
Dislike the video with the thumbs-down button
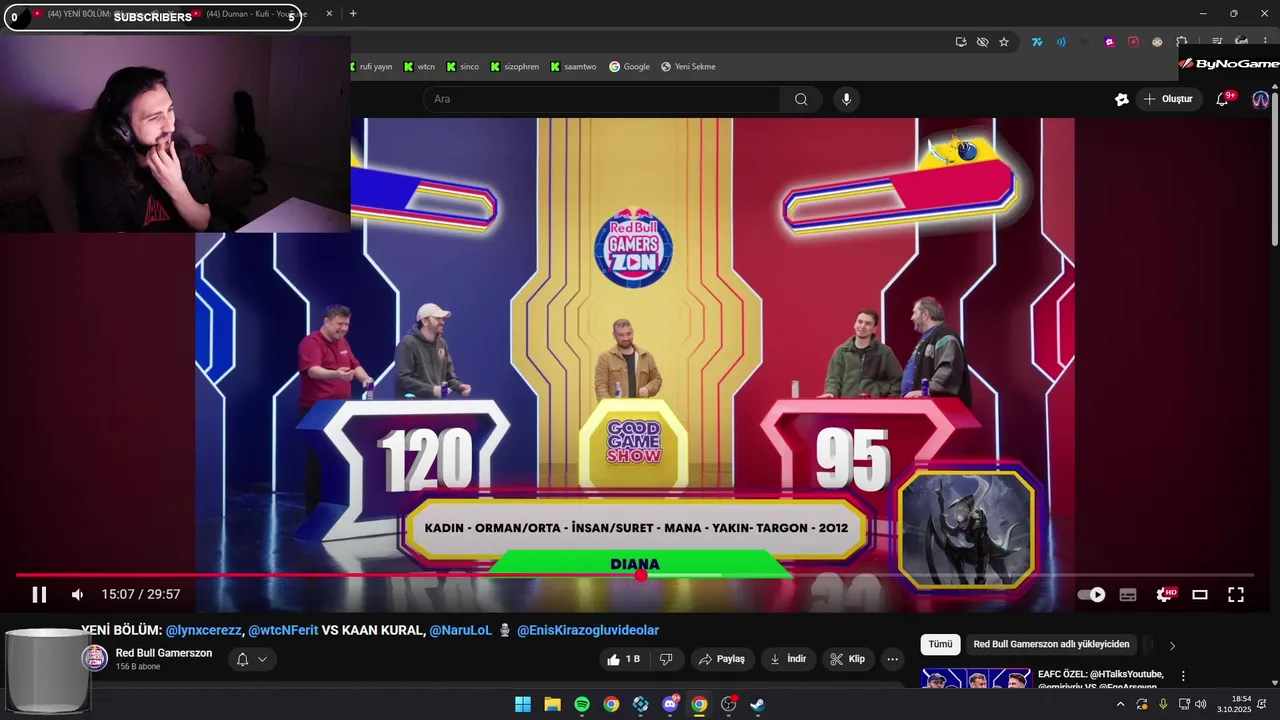[x=666, y=659]
